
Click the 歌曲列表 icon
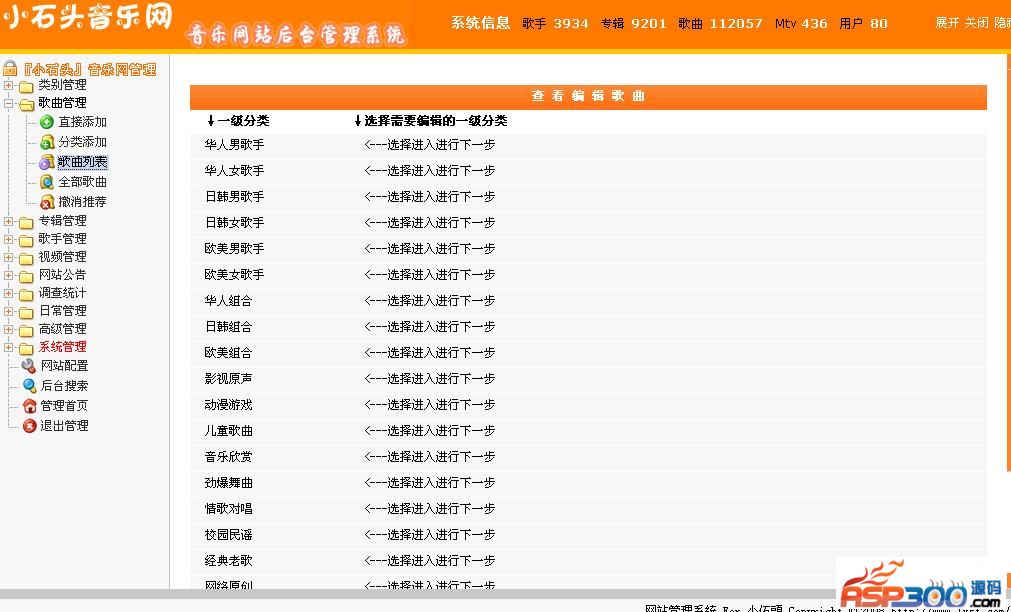46,162
